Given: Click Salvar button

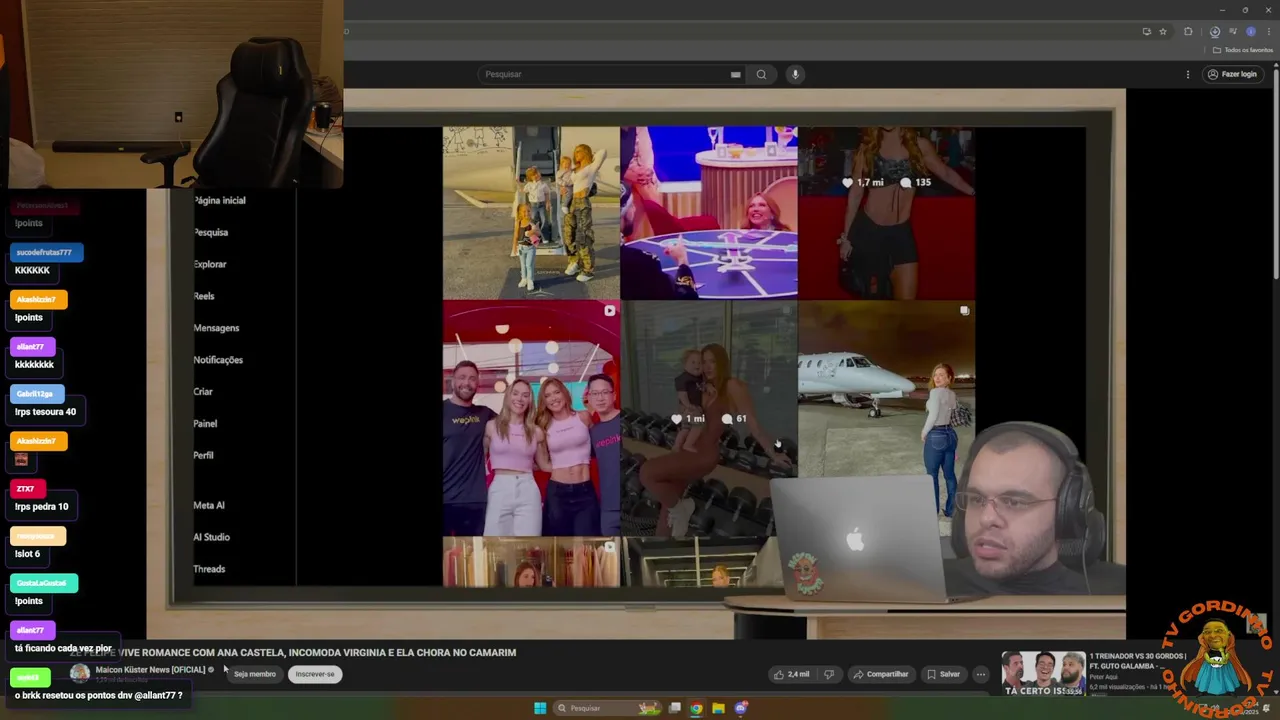Looking at the screenshot, I should coord(943,674).
